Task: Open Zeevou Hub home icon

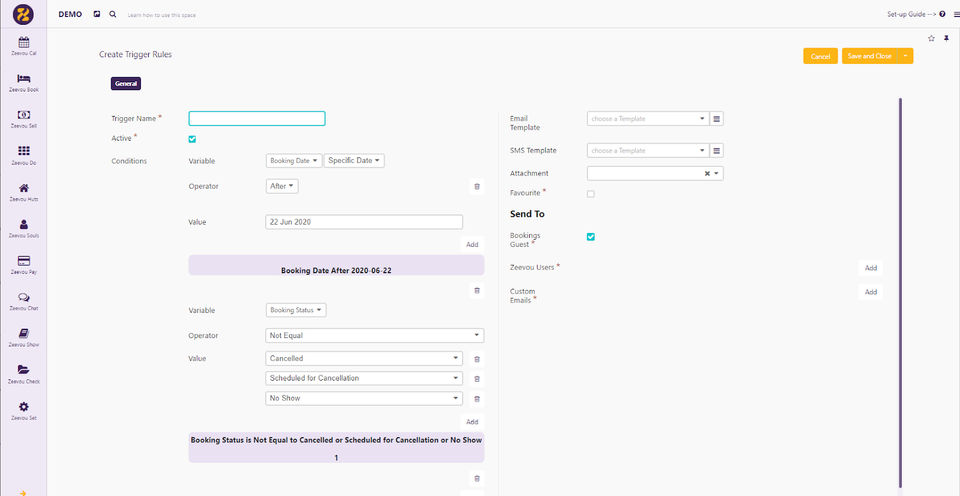Action: (24, 187)
